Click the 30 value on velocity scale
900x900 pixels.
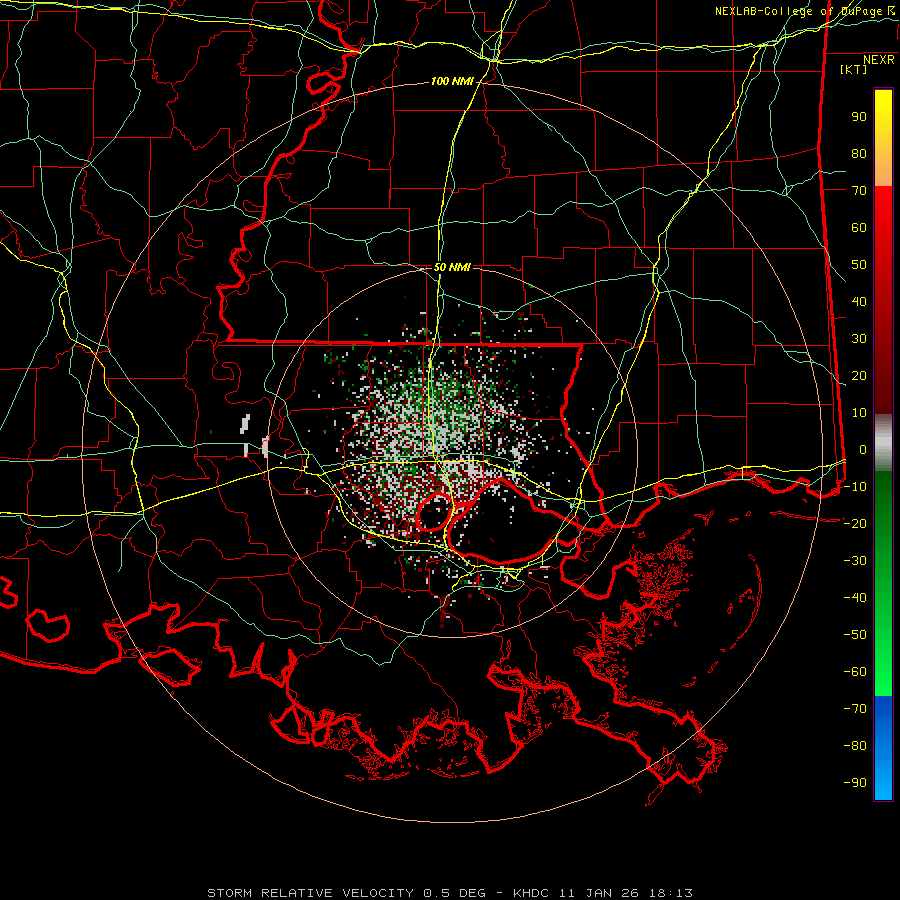(x=859, y=339)
